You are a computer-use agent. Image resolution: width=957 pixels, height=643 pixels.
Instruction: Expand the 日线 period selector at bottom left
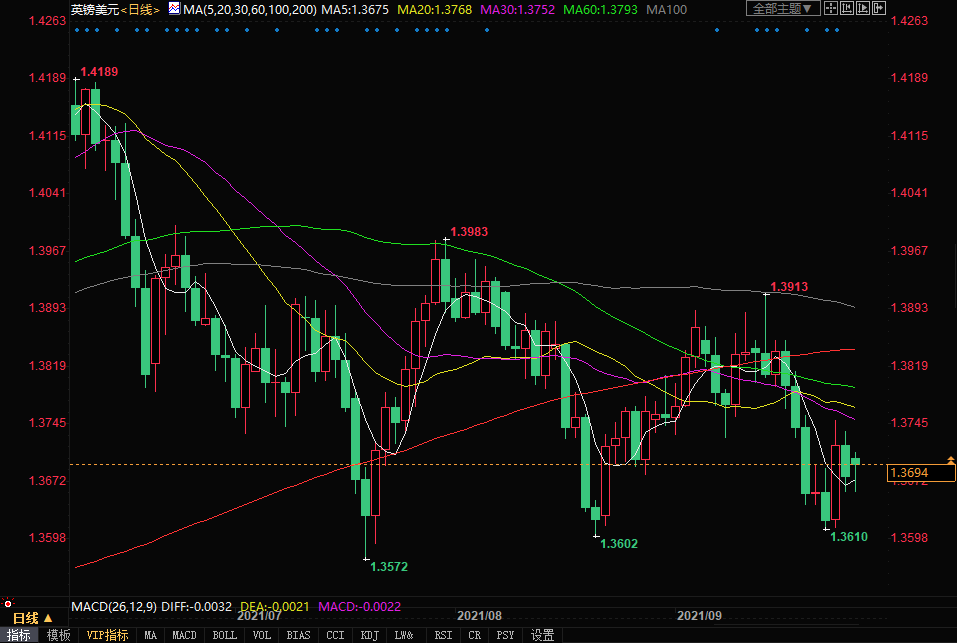point(28,618)
